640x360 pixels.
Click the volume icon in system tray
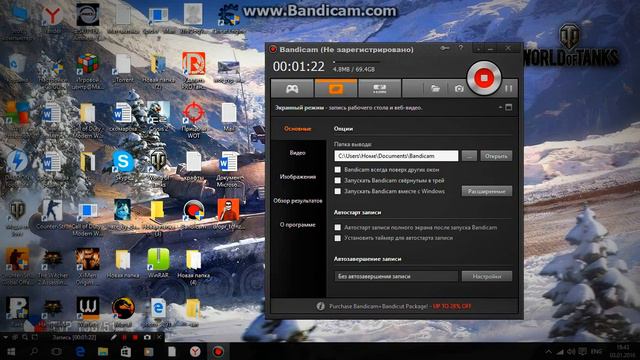click(x=571, y=351)
